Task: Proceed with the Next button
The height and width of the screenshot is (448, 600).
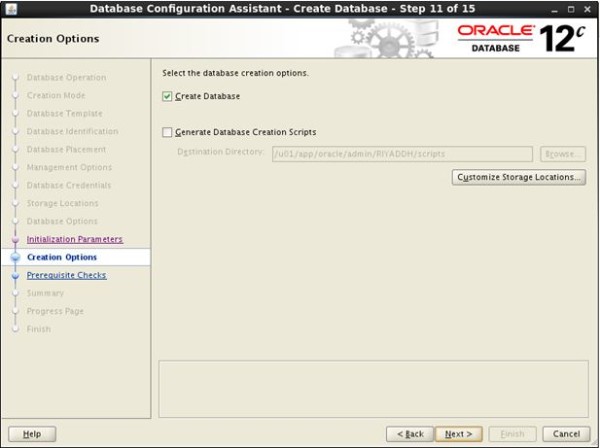Action: pos(458,434)
